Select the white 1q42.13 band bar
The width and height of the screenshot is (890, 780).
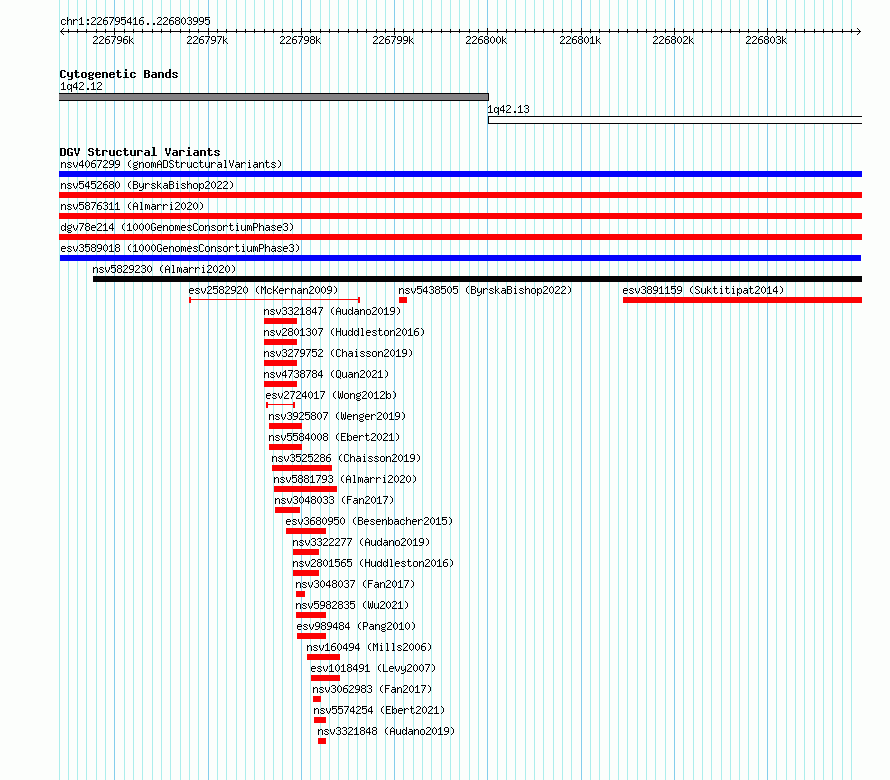point(675,120)
